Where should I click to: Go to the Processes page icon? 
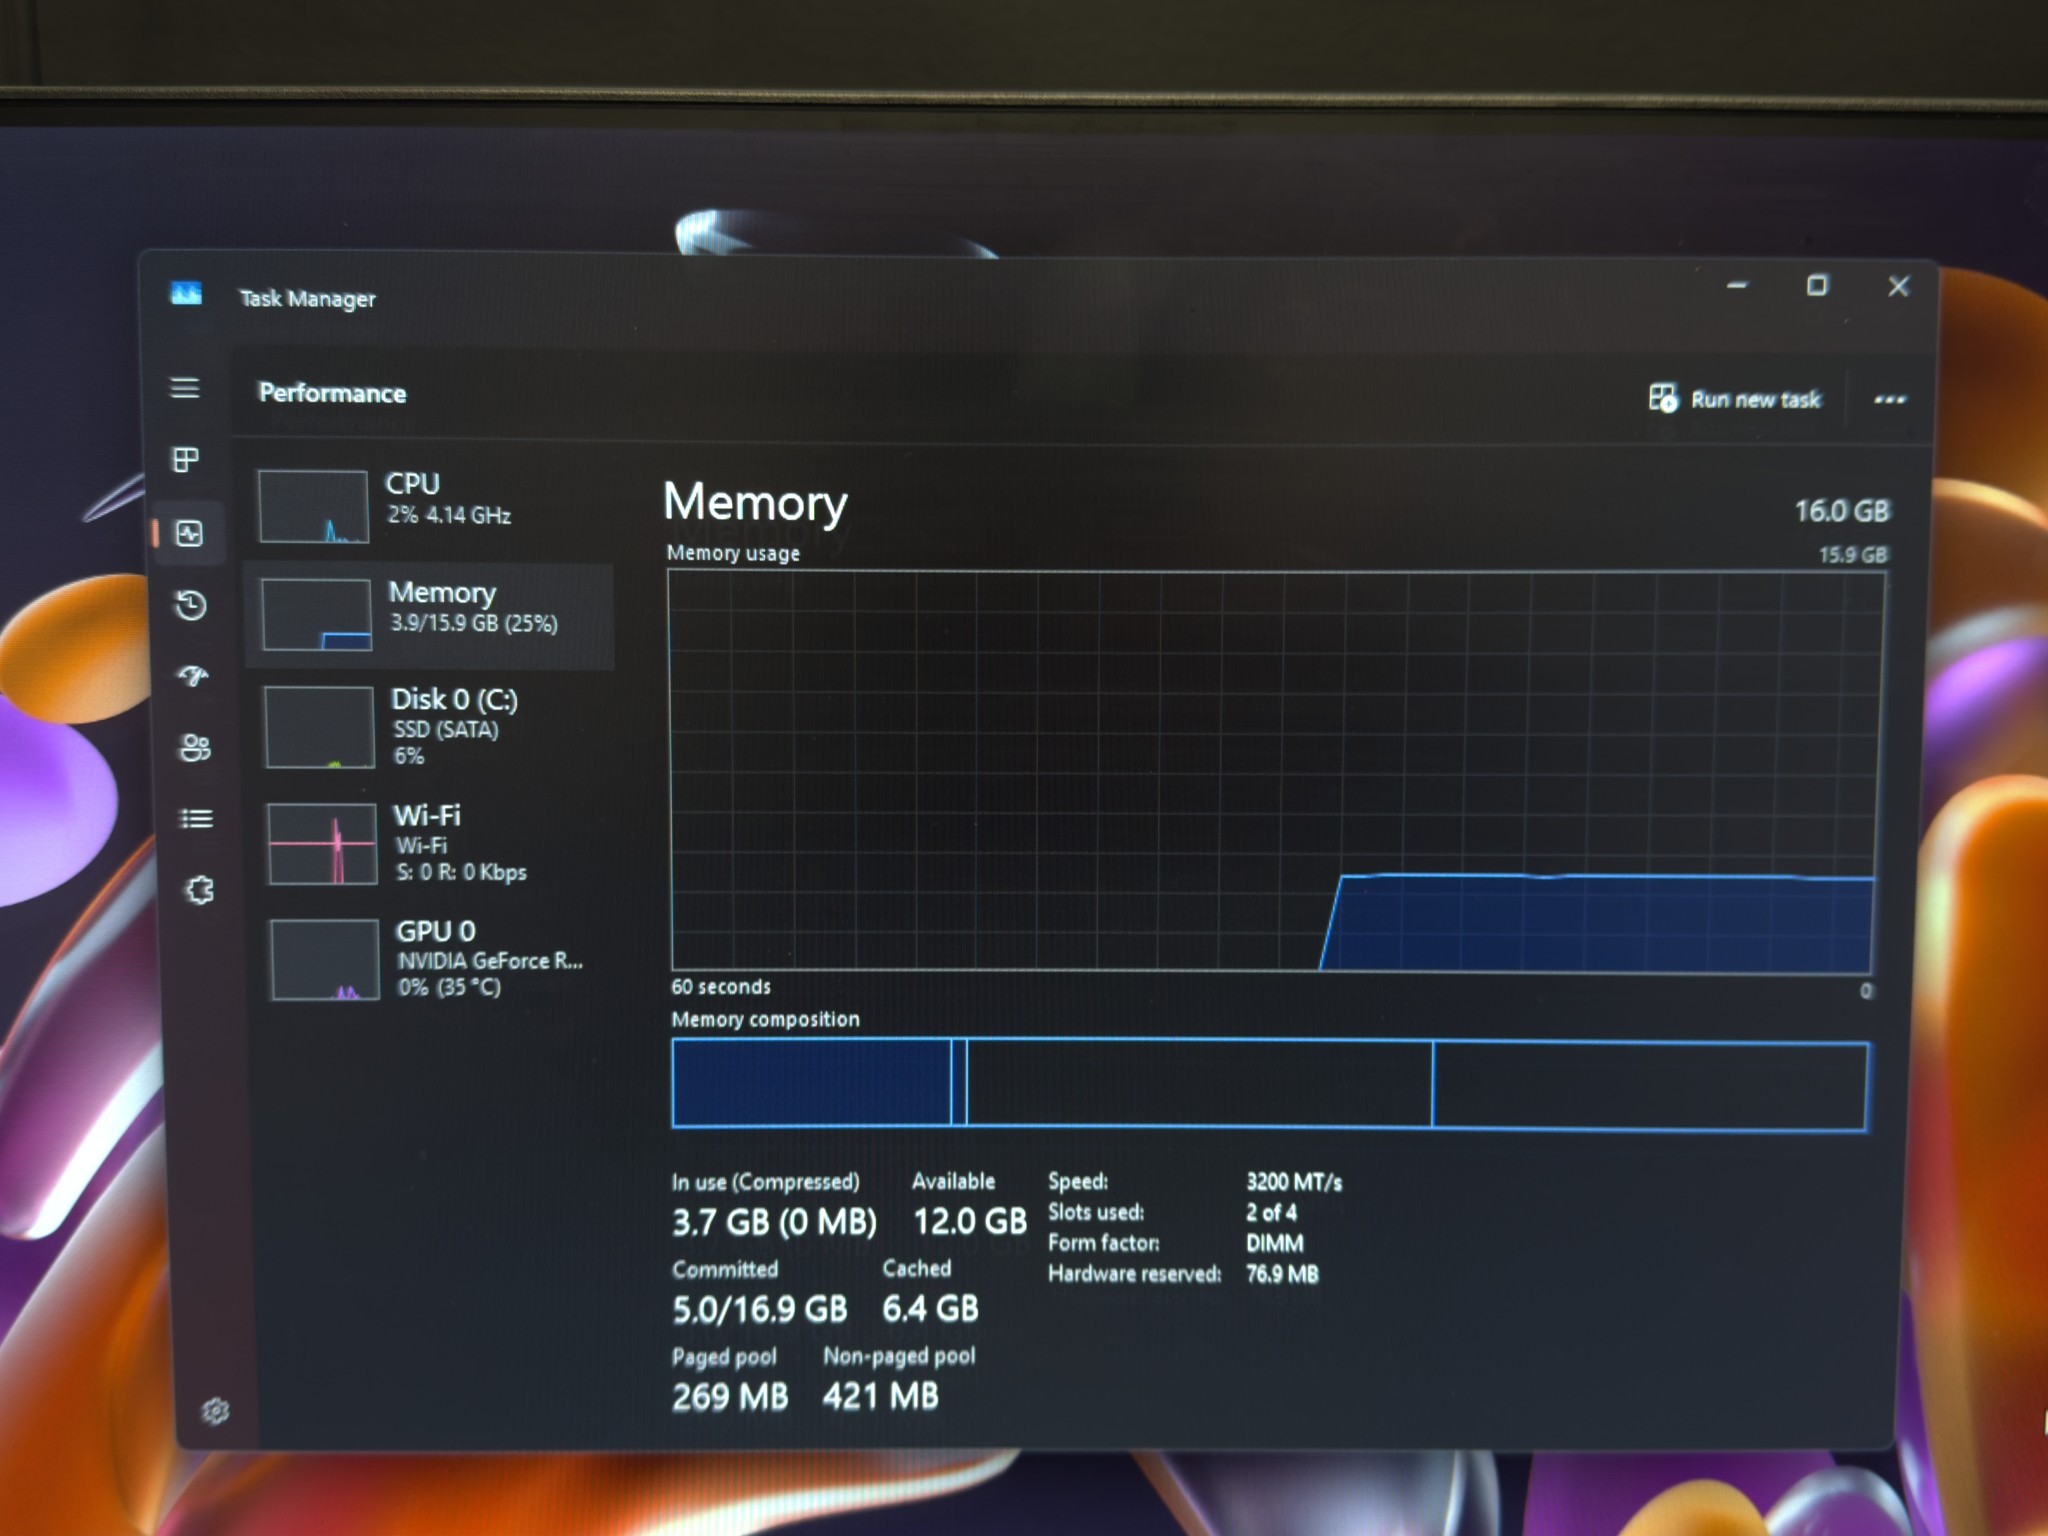tap(186, 460)
